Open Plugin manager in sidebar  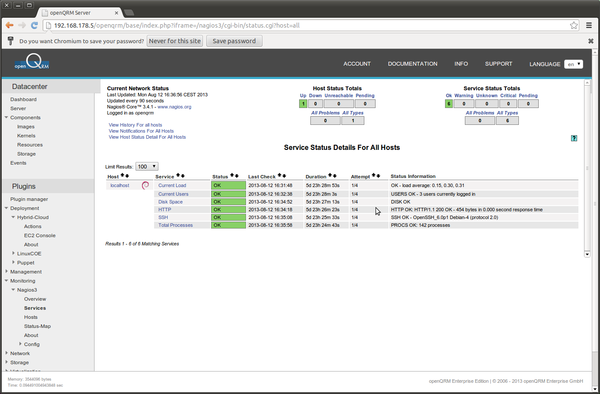(29, 199)
